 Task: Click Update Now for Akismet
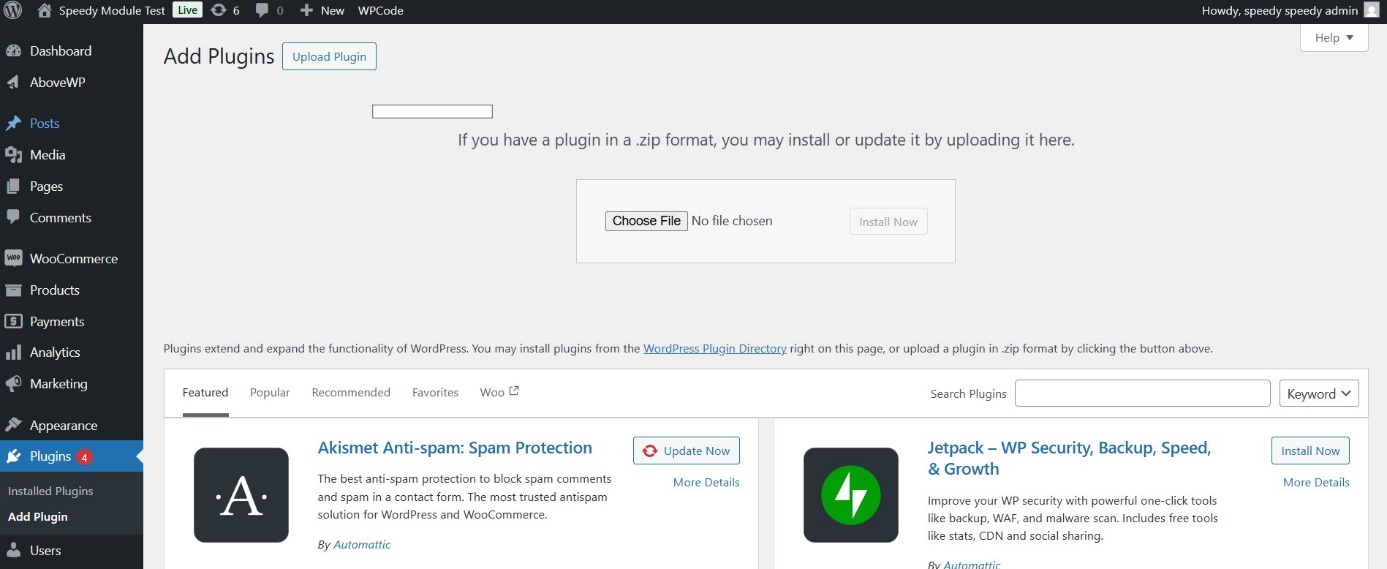686,451
